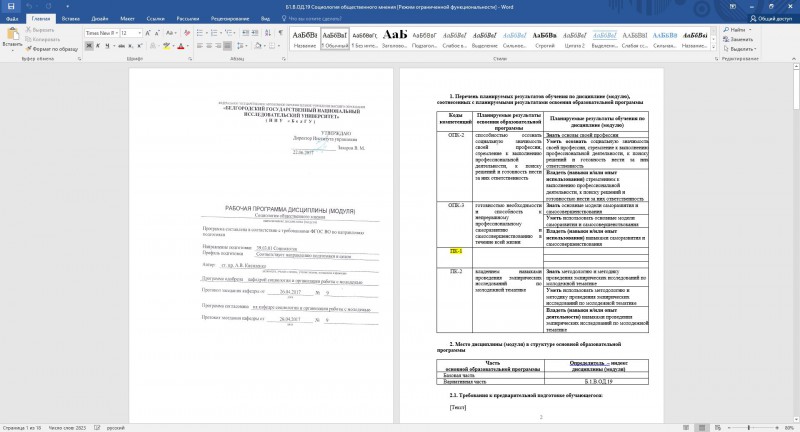Apply the yellow text highlight color
The height and width of the screenshot is (432, 800).
pyautogui.click(x=166, y=46)
